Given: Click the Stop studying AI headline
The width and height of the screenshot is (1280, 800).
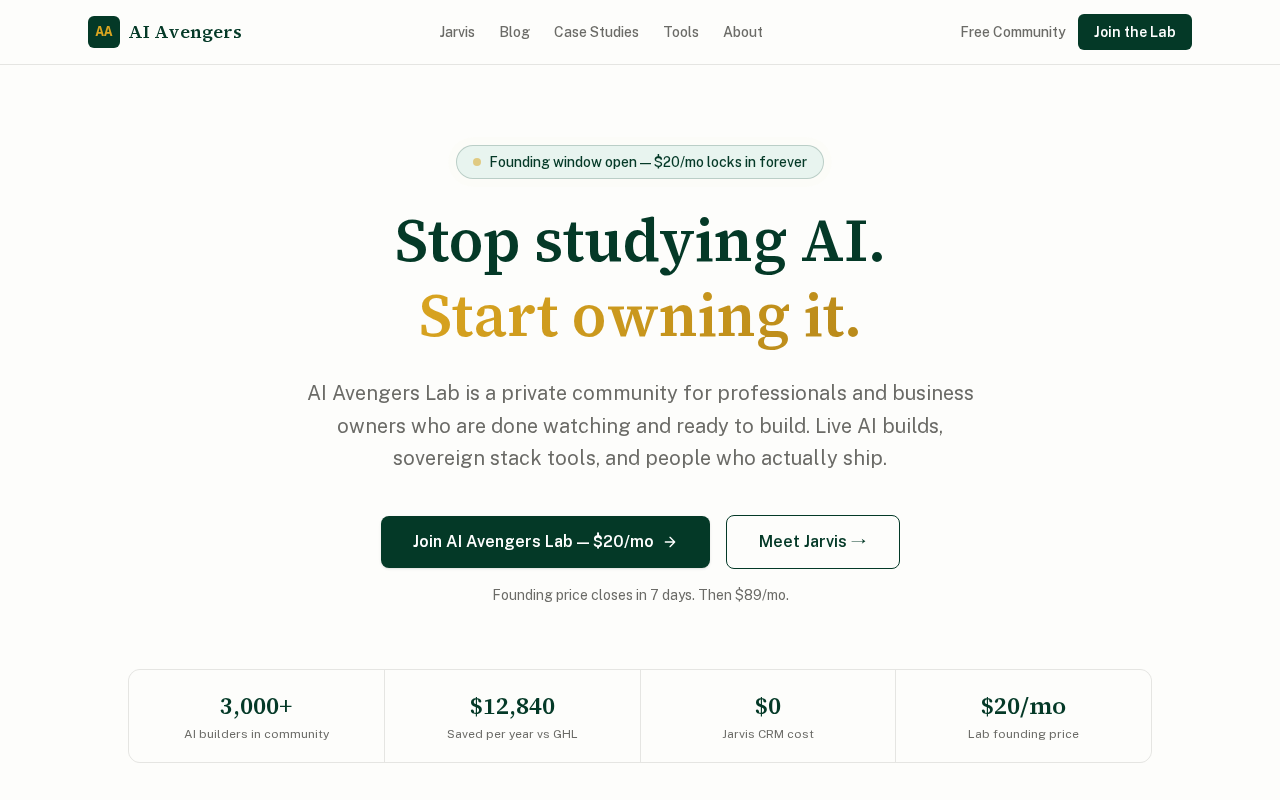Looking at the screenshot, I should click(x=640, y=241).
